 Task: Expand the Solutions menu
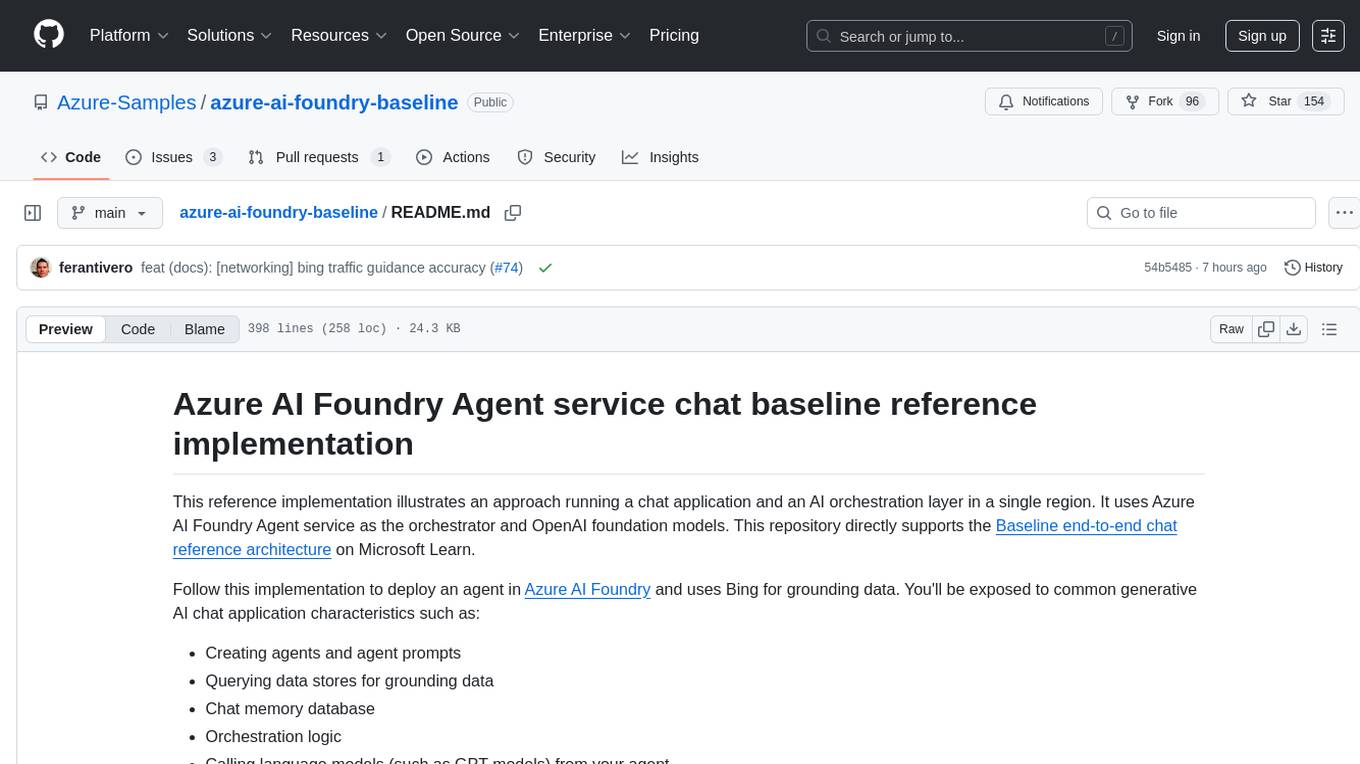point(230,35)
